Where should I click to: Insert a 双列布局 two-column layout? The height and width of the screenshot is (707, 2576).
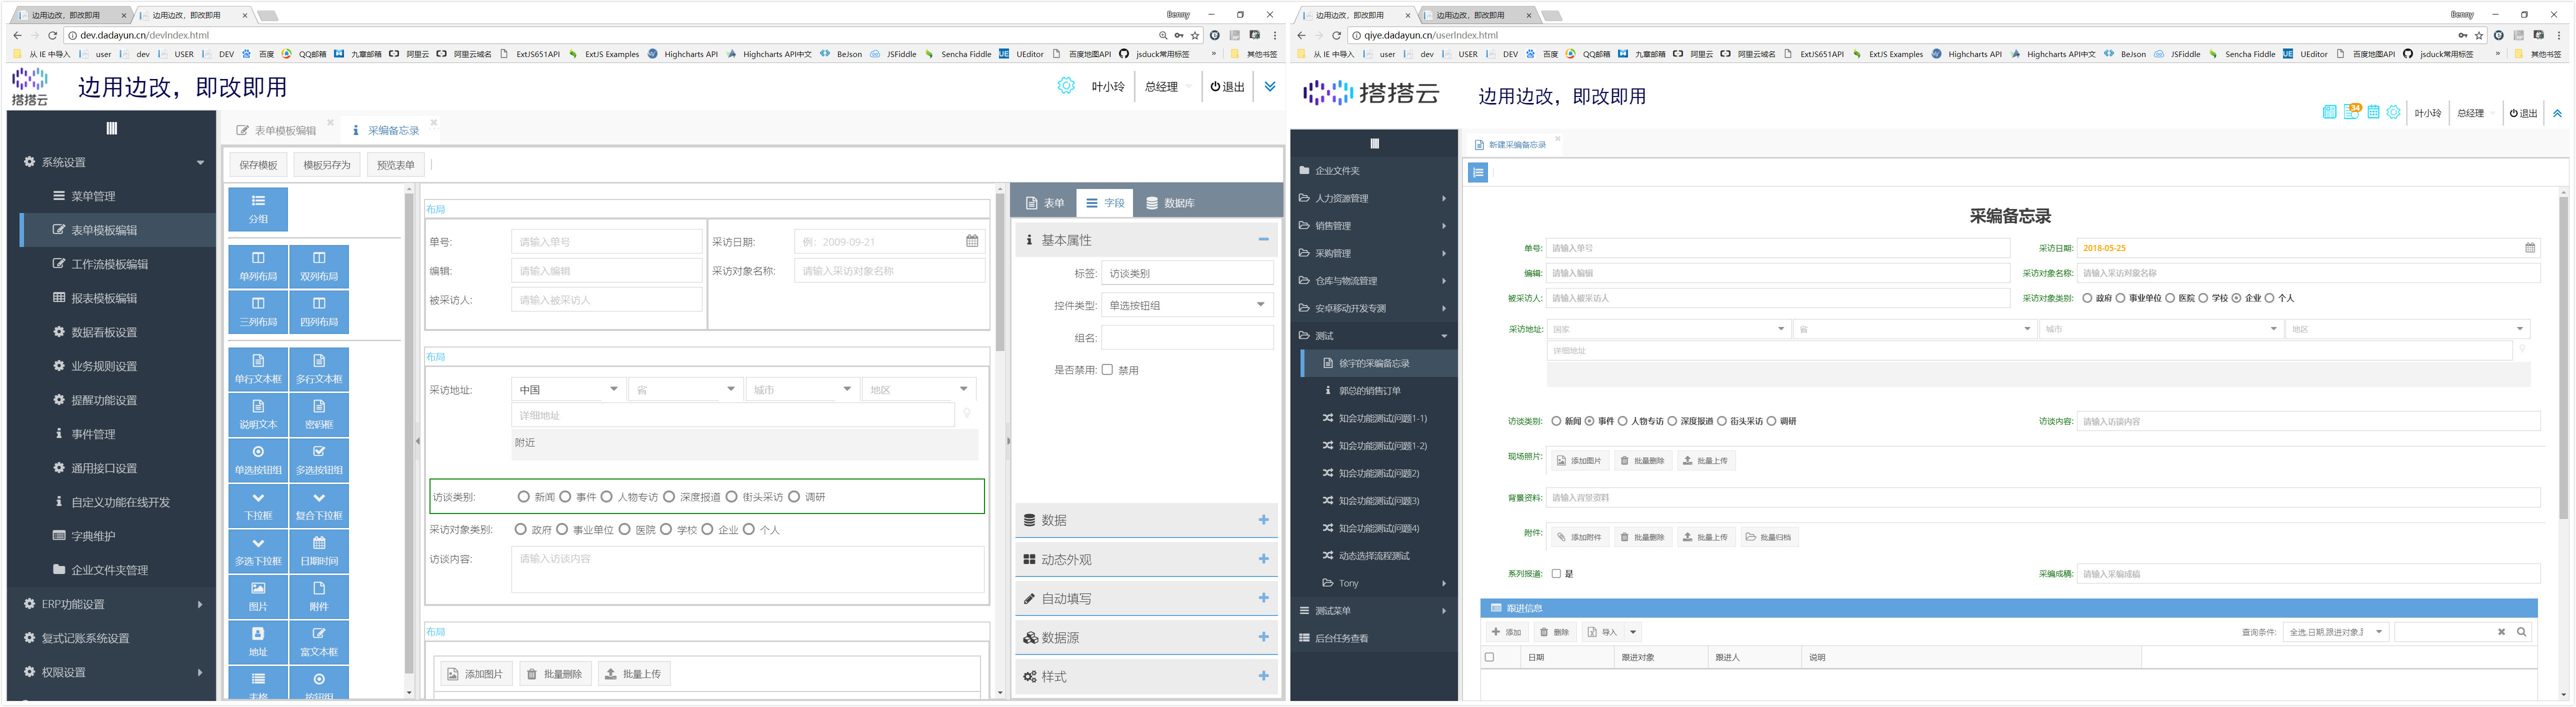coord(319,266)
